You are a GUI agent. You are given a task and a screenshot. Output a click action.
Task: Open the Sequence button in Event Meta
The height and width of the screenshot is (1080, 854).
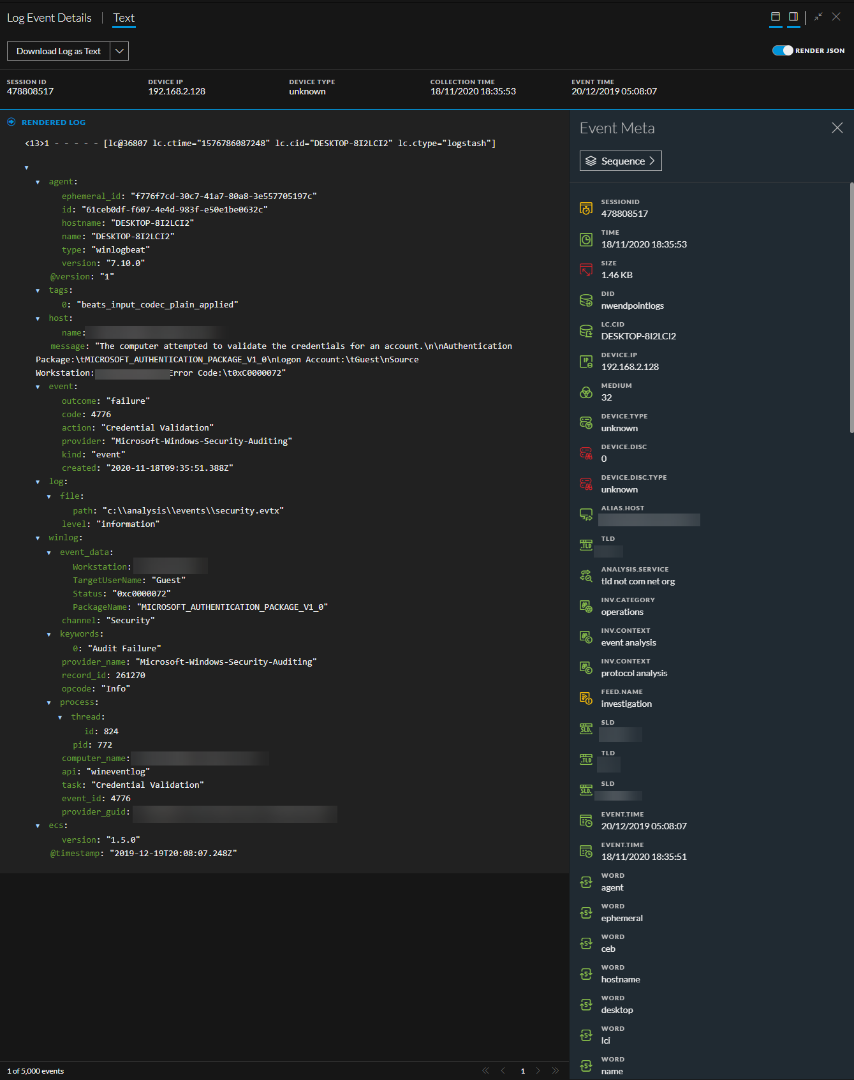[620, 160]
